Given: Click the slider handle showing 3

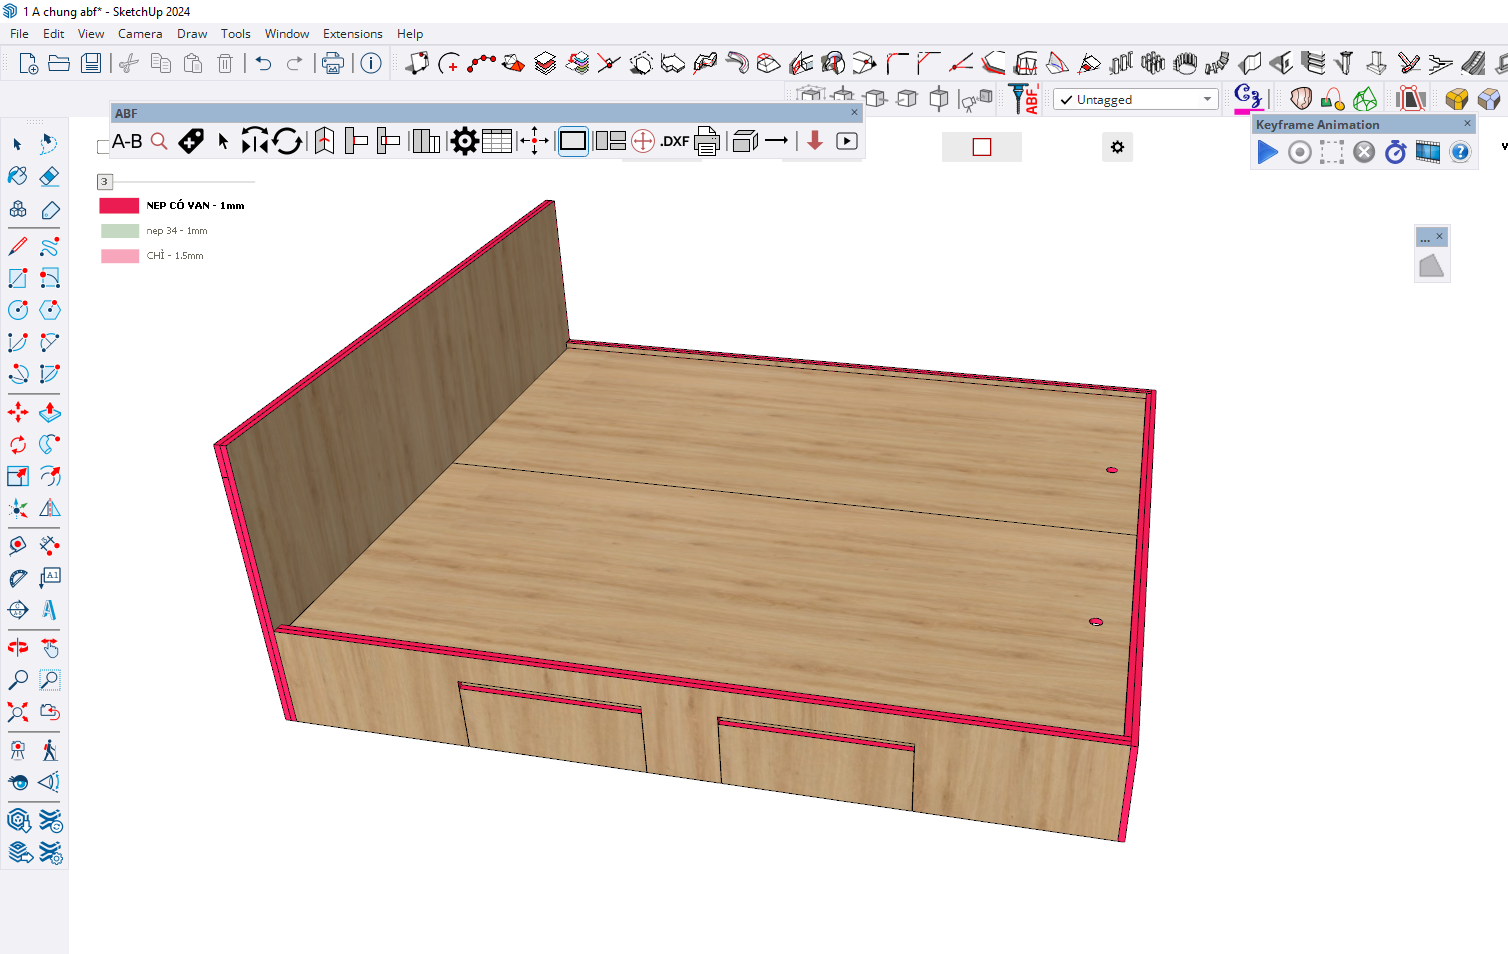Looking at the screenshot, I should [104, 182].
